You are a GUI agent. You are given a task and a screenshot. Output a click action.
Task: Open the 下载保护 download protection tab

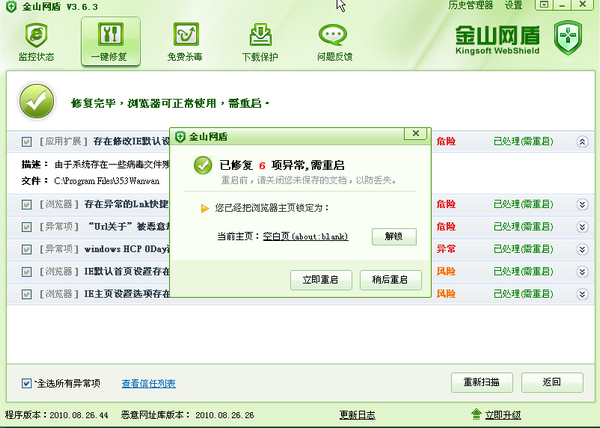coord(260,42)
